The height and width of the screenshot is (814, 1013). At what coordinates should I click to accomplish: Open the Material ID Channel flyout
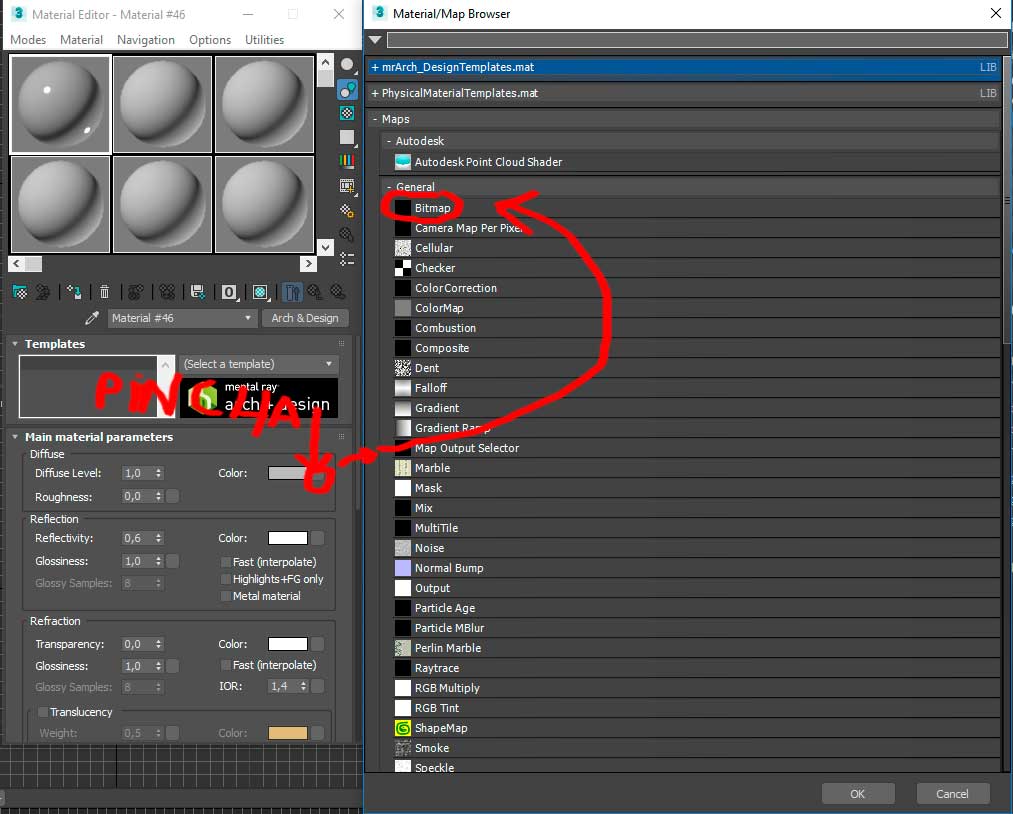229,292
